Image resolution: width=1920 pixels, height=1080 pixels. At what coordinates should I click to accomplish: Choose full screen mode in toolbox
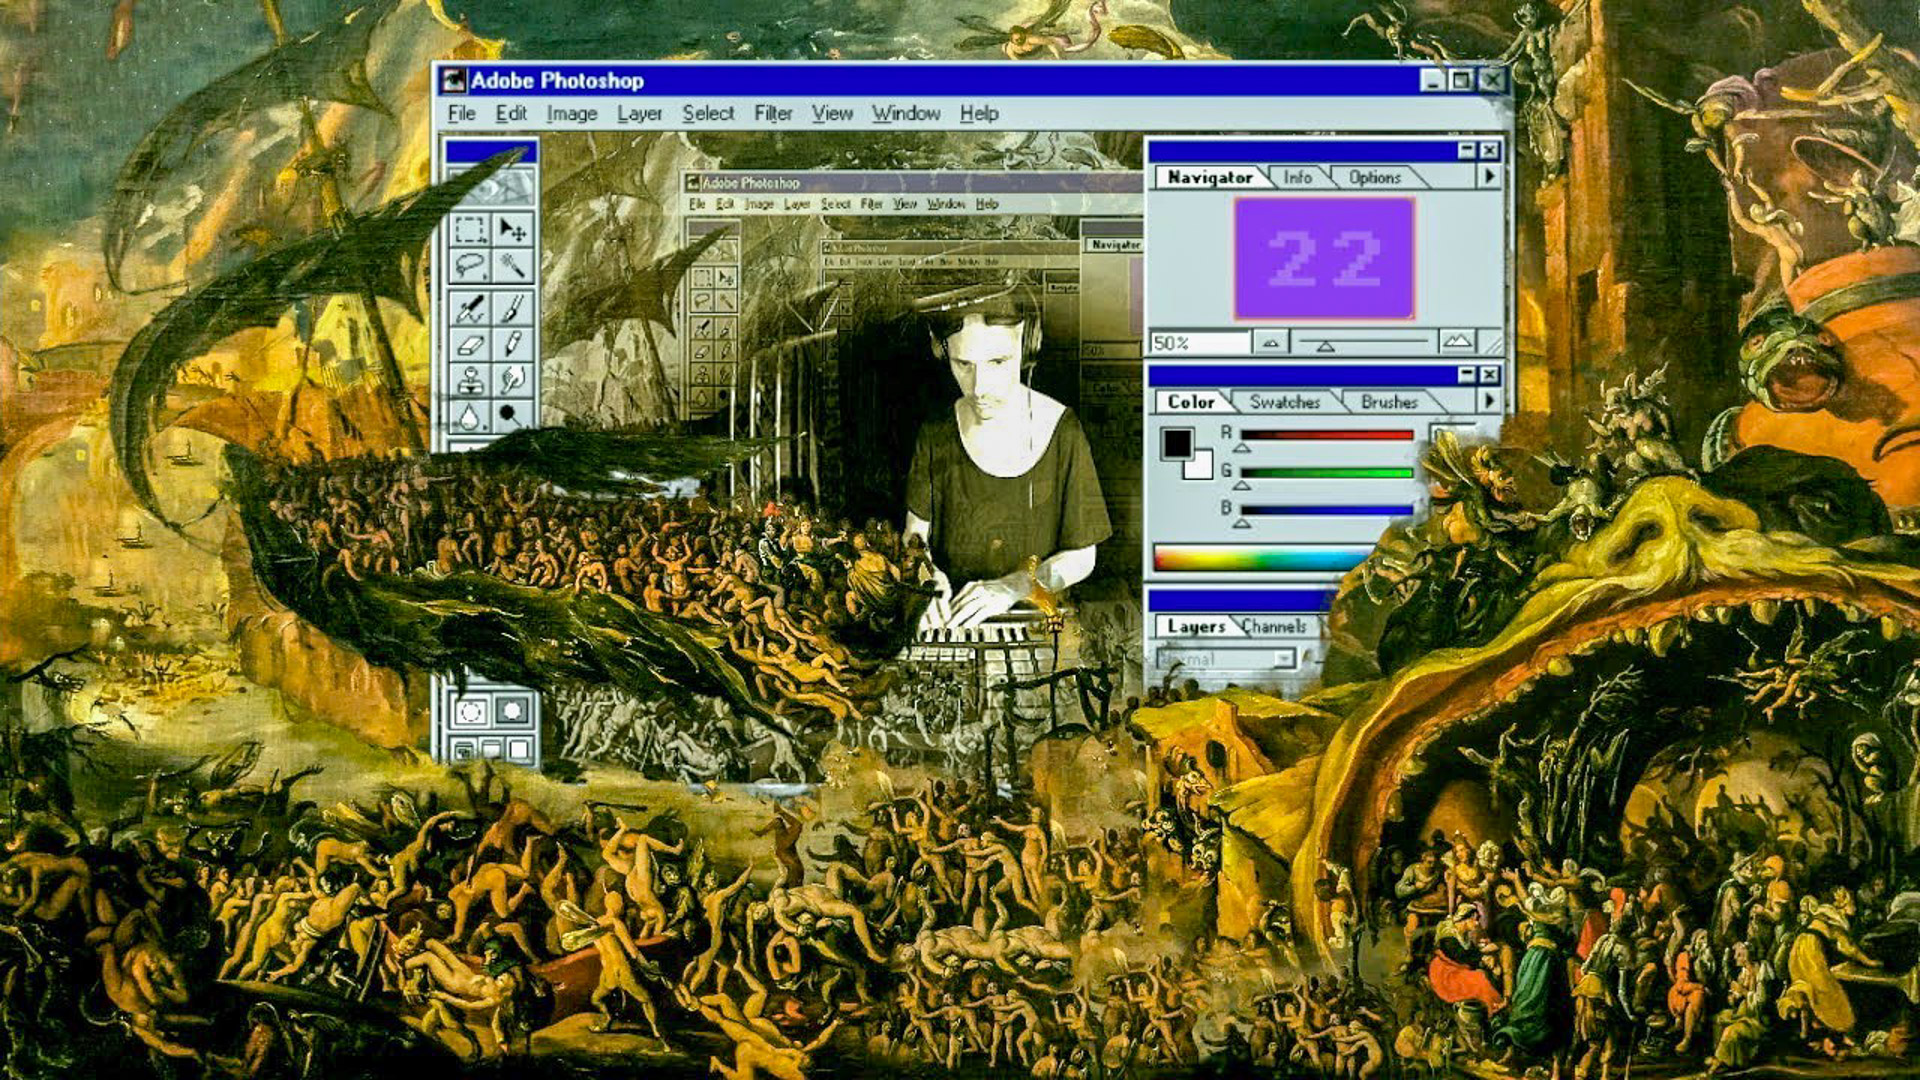tap(518, 749)
